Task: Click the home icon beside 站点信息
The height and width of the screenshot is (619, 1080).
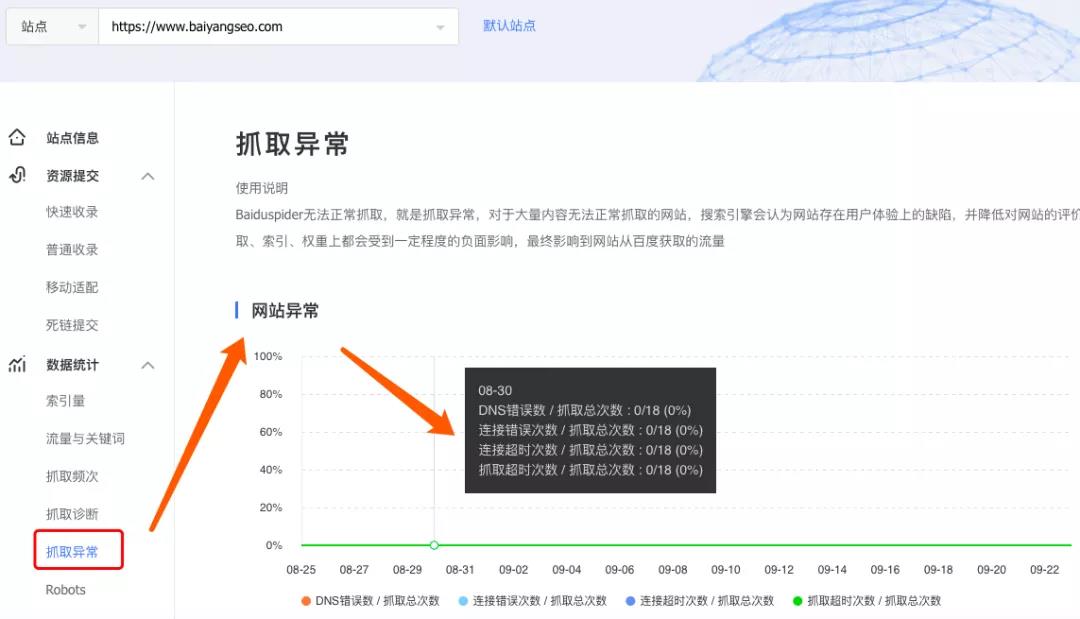Action: pyautogui.click(x=17, y=138)
